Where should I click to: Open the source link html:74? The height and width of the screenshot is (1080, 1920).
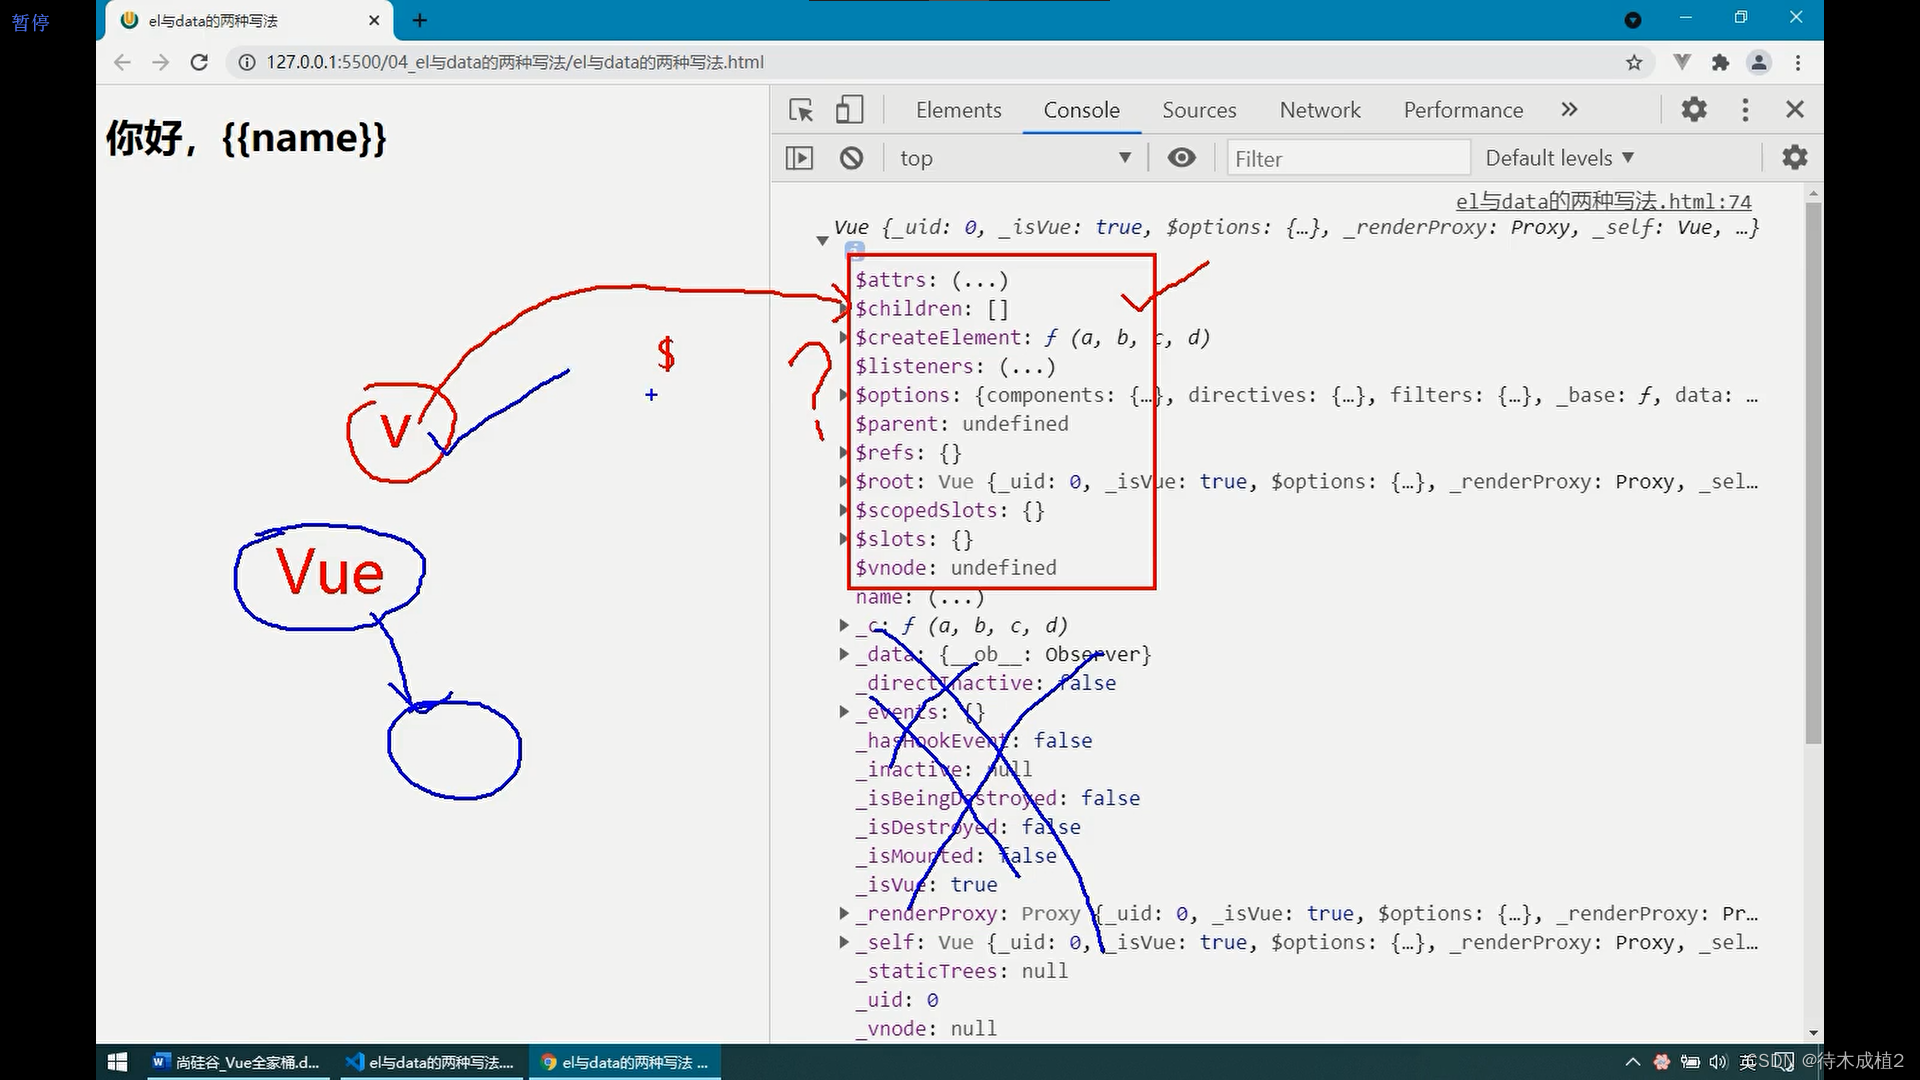click(x=1603, y=202)
